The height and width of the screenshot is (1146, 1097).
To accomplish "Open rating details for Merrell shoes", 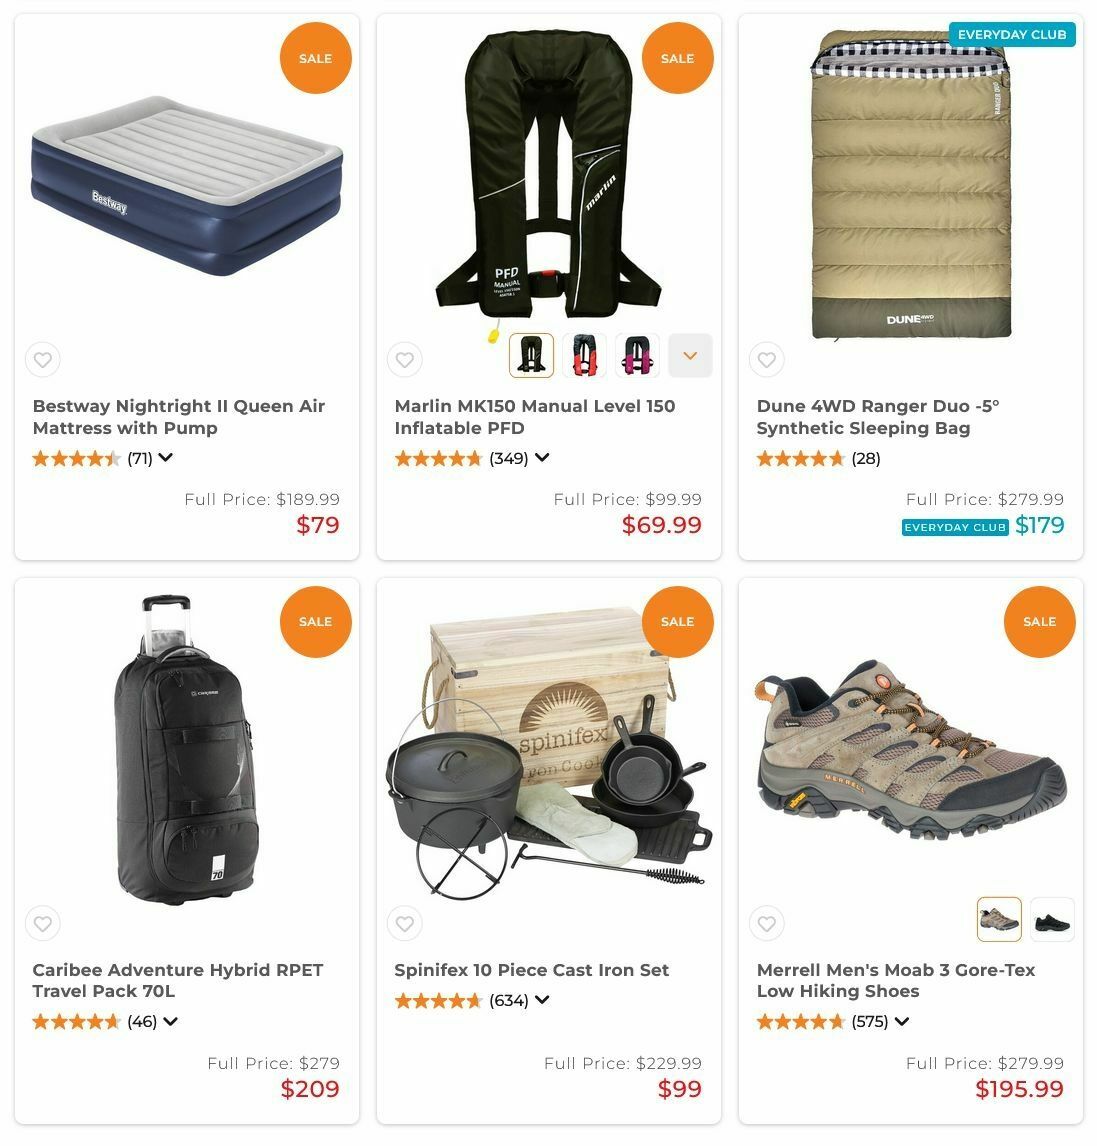I will point(902,1021).
